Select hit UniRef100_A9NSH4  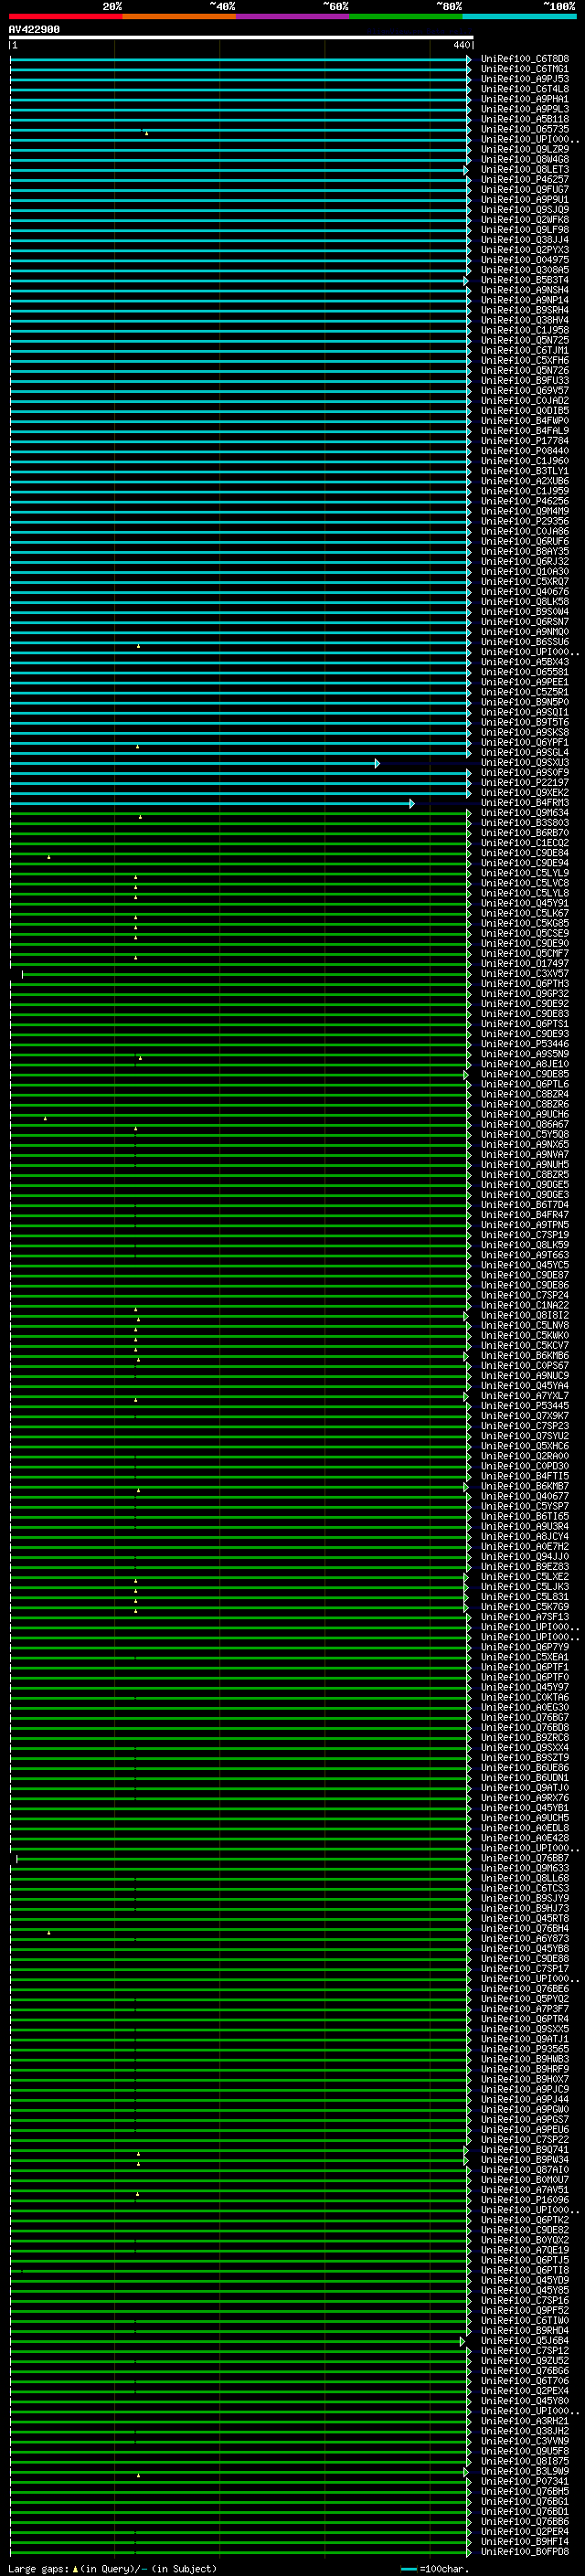point(525,290)
